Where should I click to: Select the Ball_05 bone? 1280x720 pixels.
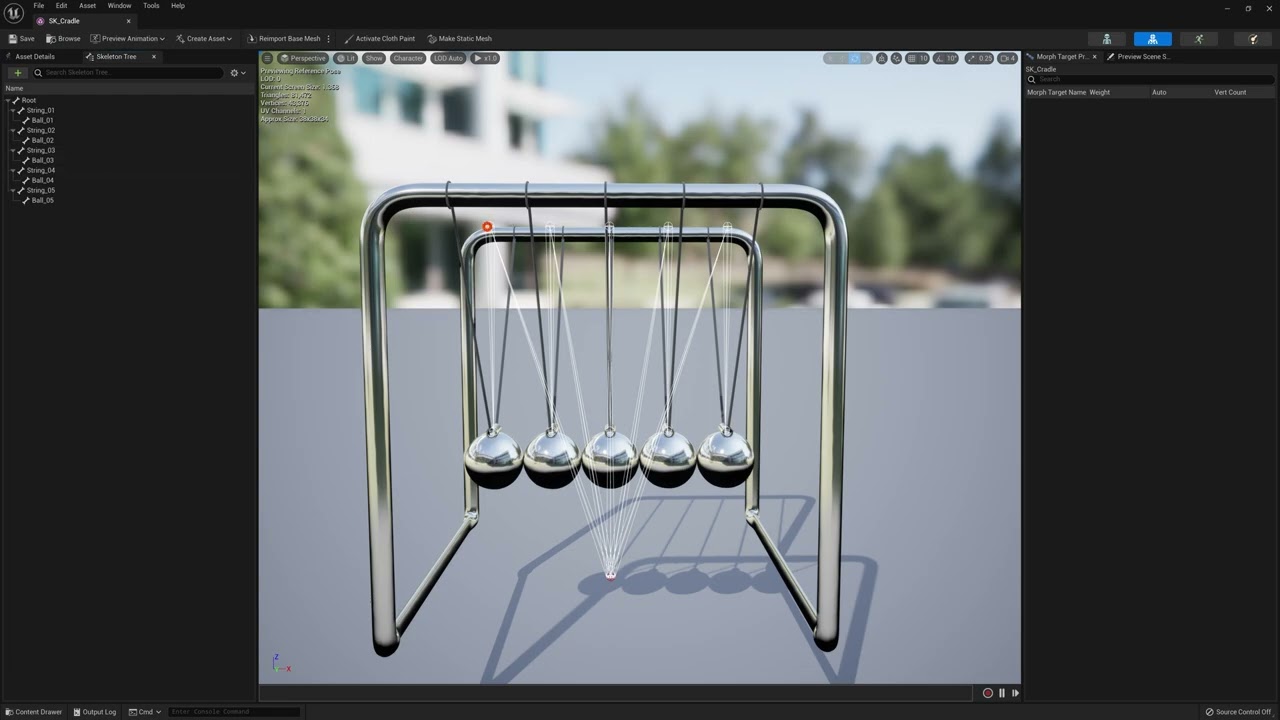(42, 200)
